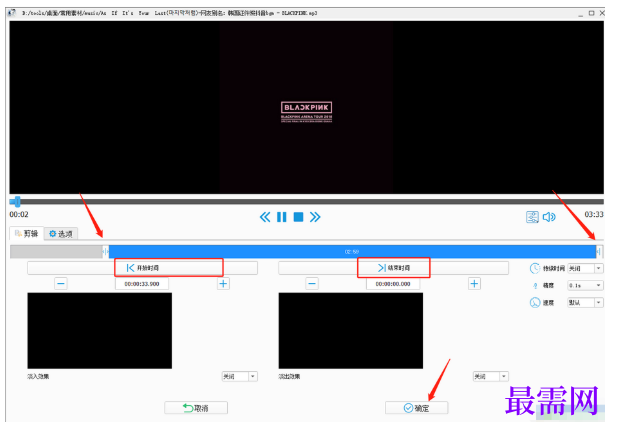Open the 淡出效果 fade-out dropdown
The width and height of the screenshot is (617, 432).
click(491, 377)
